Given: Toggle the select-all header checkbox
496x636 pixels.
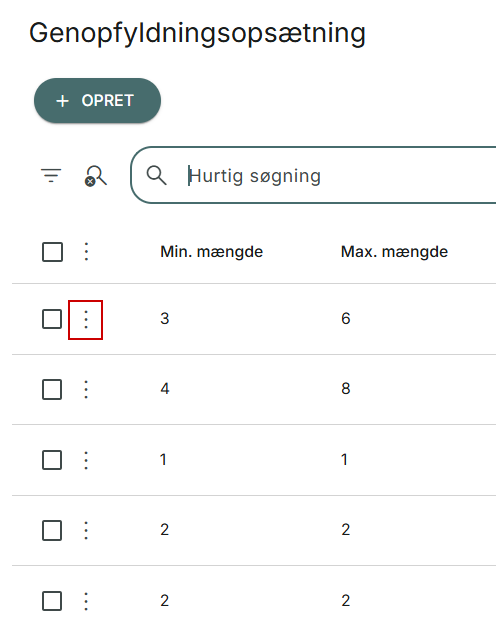Looking at the screenshot, I should pos(52,252).
